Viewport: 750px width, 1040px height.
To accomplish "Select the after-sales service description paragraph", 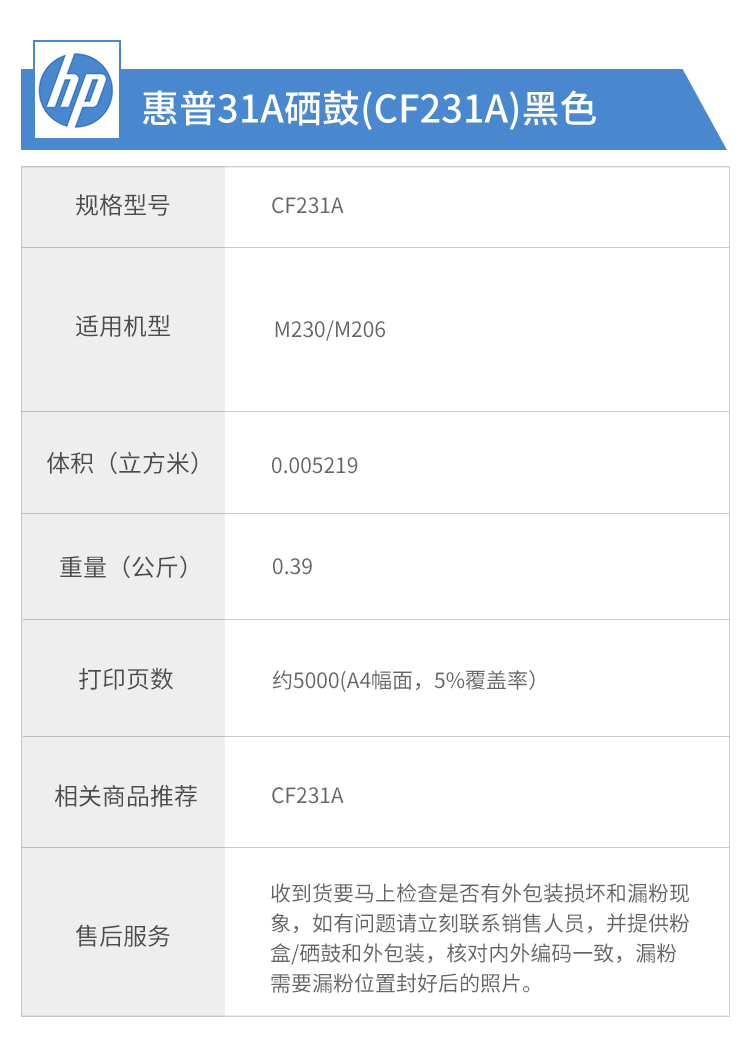I will [480, 938].
